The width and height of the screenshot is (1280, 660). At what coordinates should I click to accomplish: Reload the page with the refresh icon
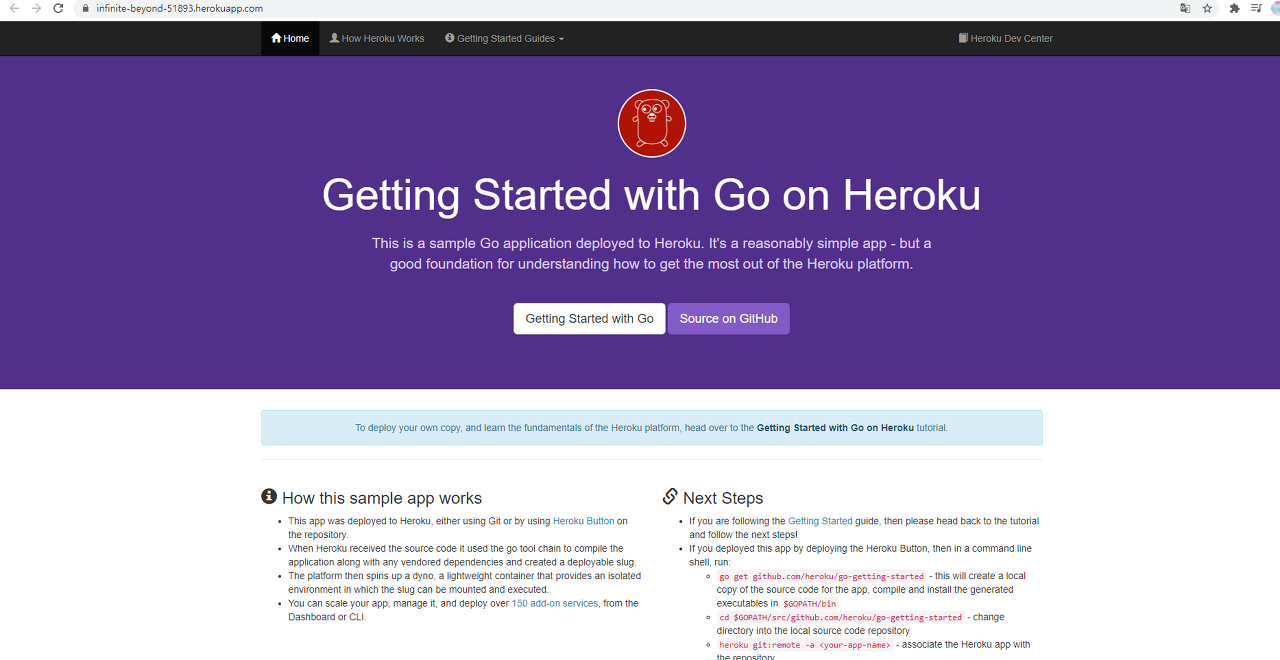coord(58,8)
